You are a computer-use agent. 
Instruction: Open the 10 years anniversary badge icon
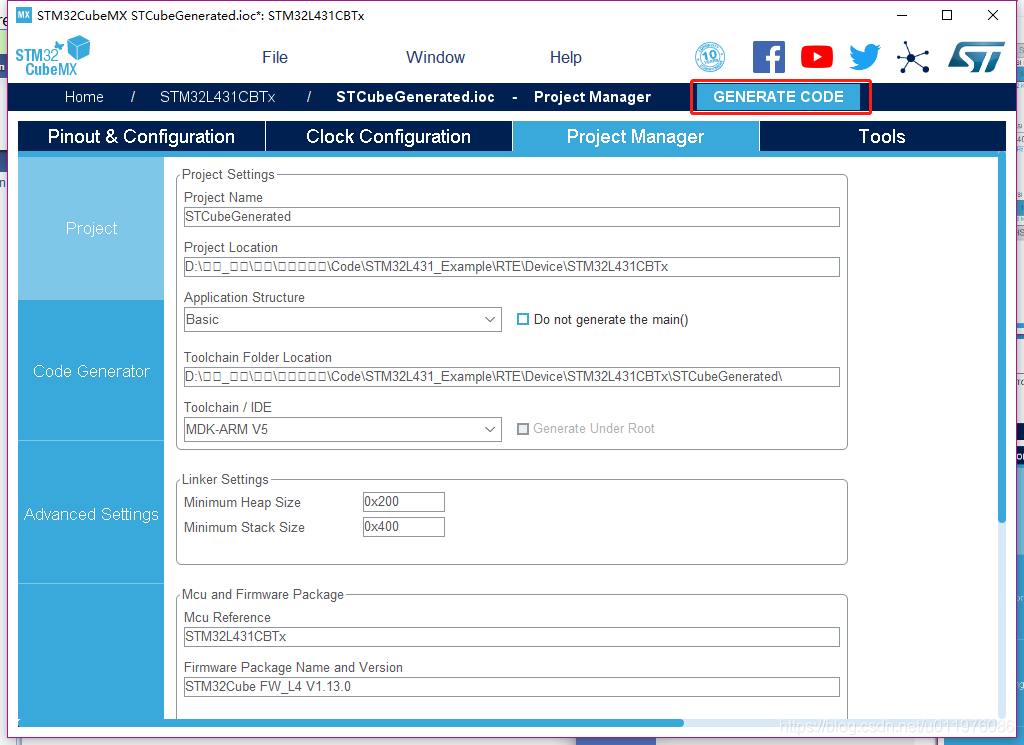[x=710, y=57]
